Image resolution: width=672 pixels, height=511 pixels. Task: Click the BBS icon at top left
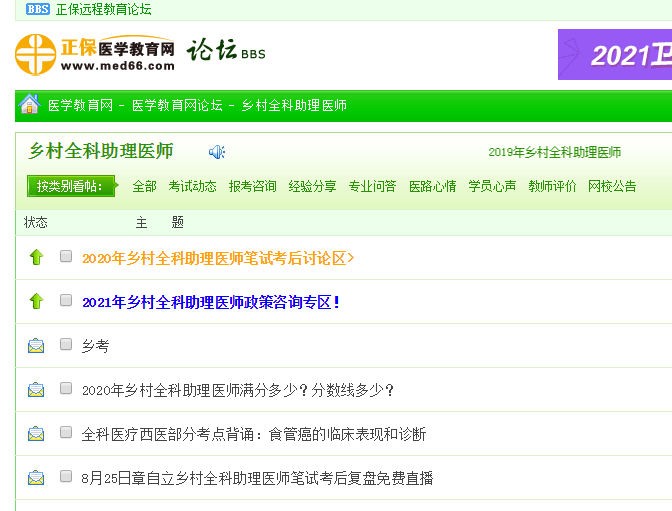pyautogui.click(x=37, y=9)
